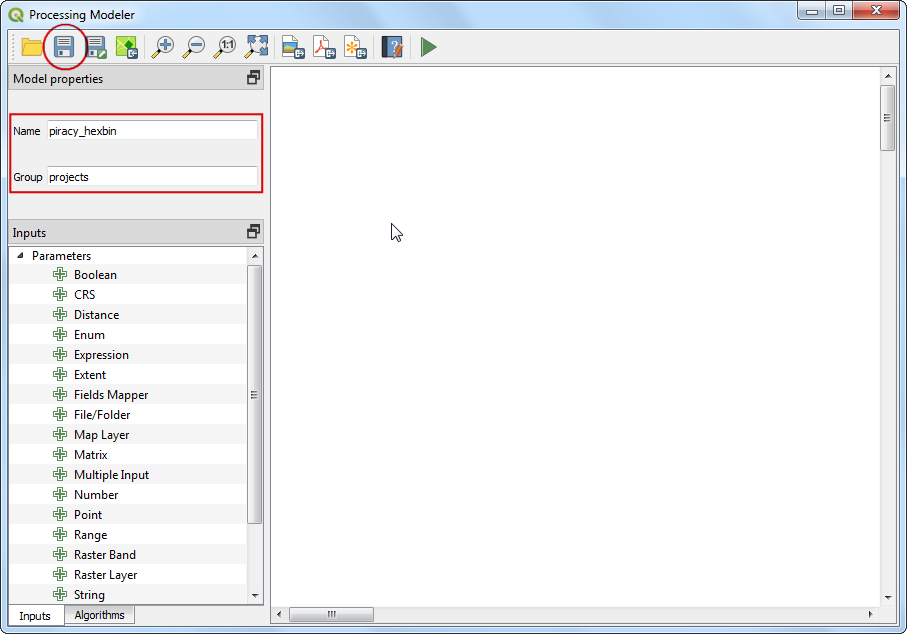Image resolution: width=907 pixels, height=634 pixels.
Task: Click the model Name input field
Action: (x=152, y=131)
